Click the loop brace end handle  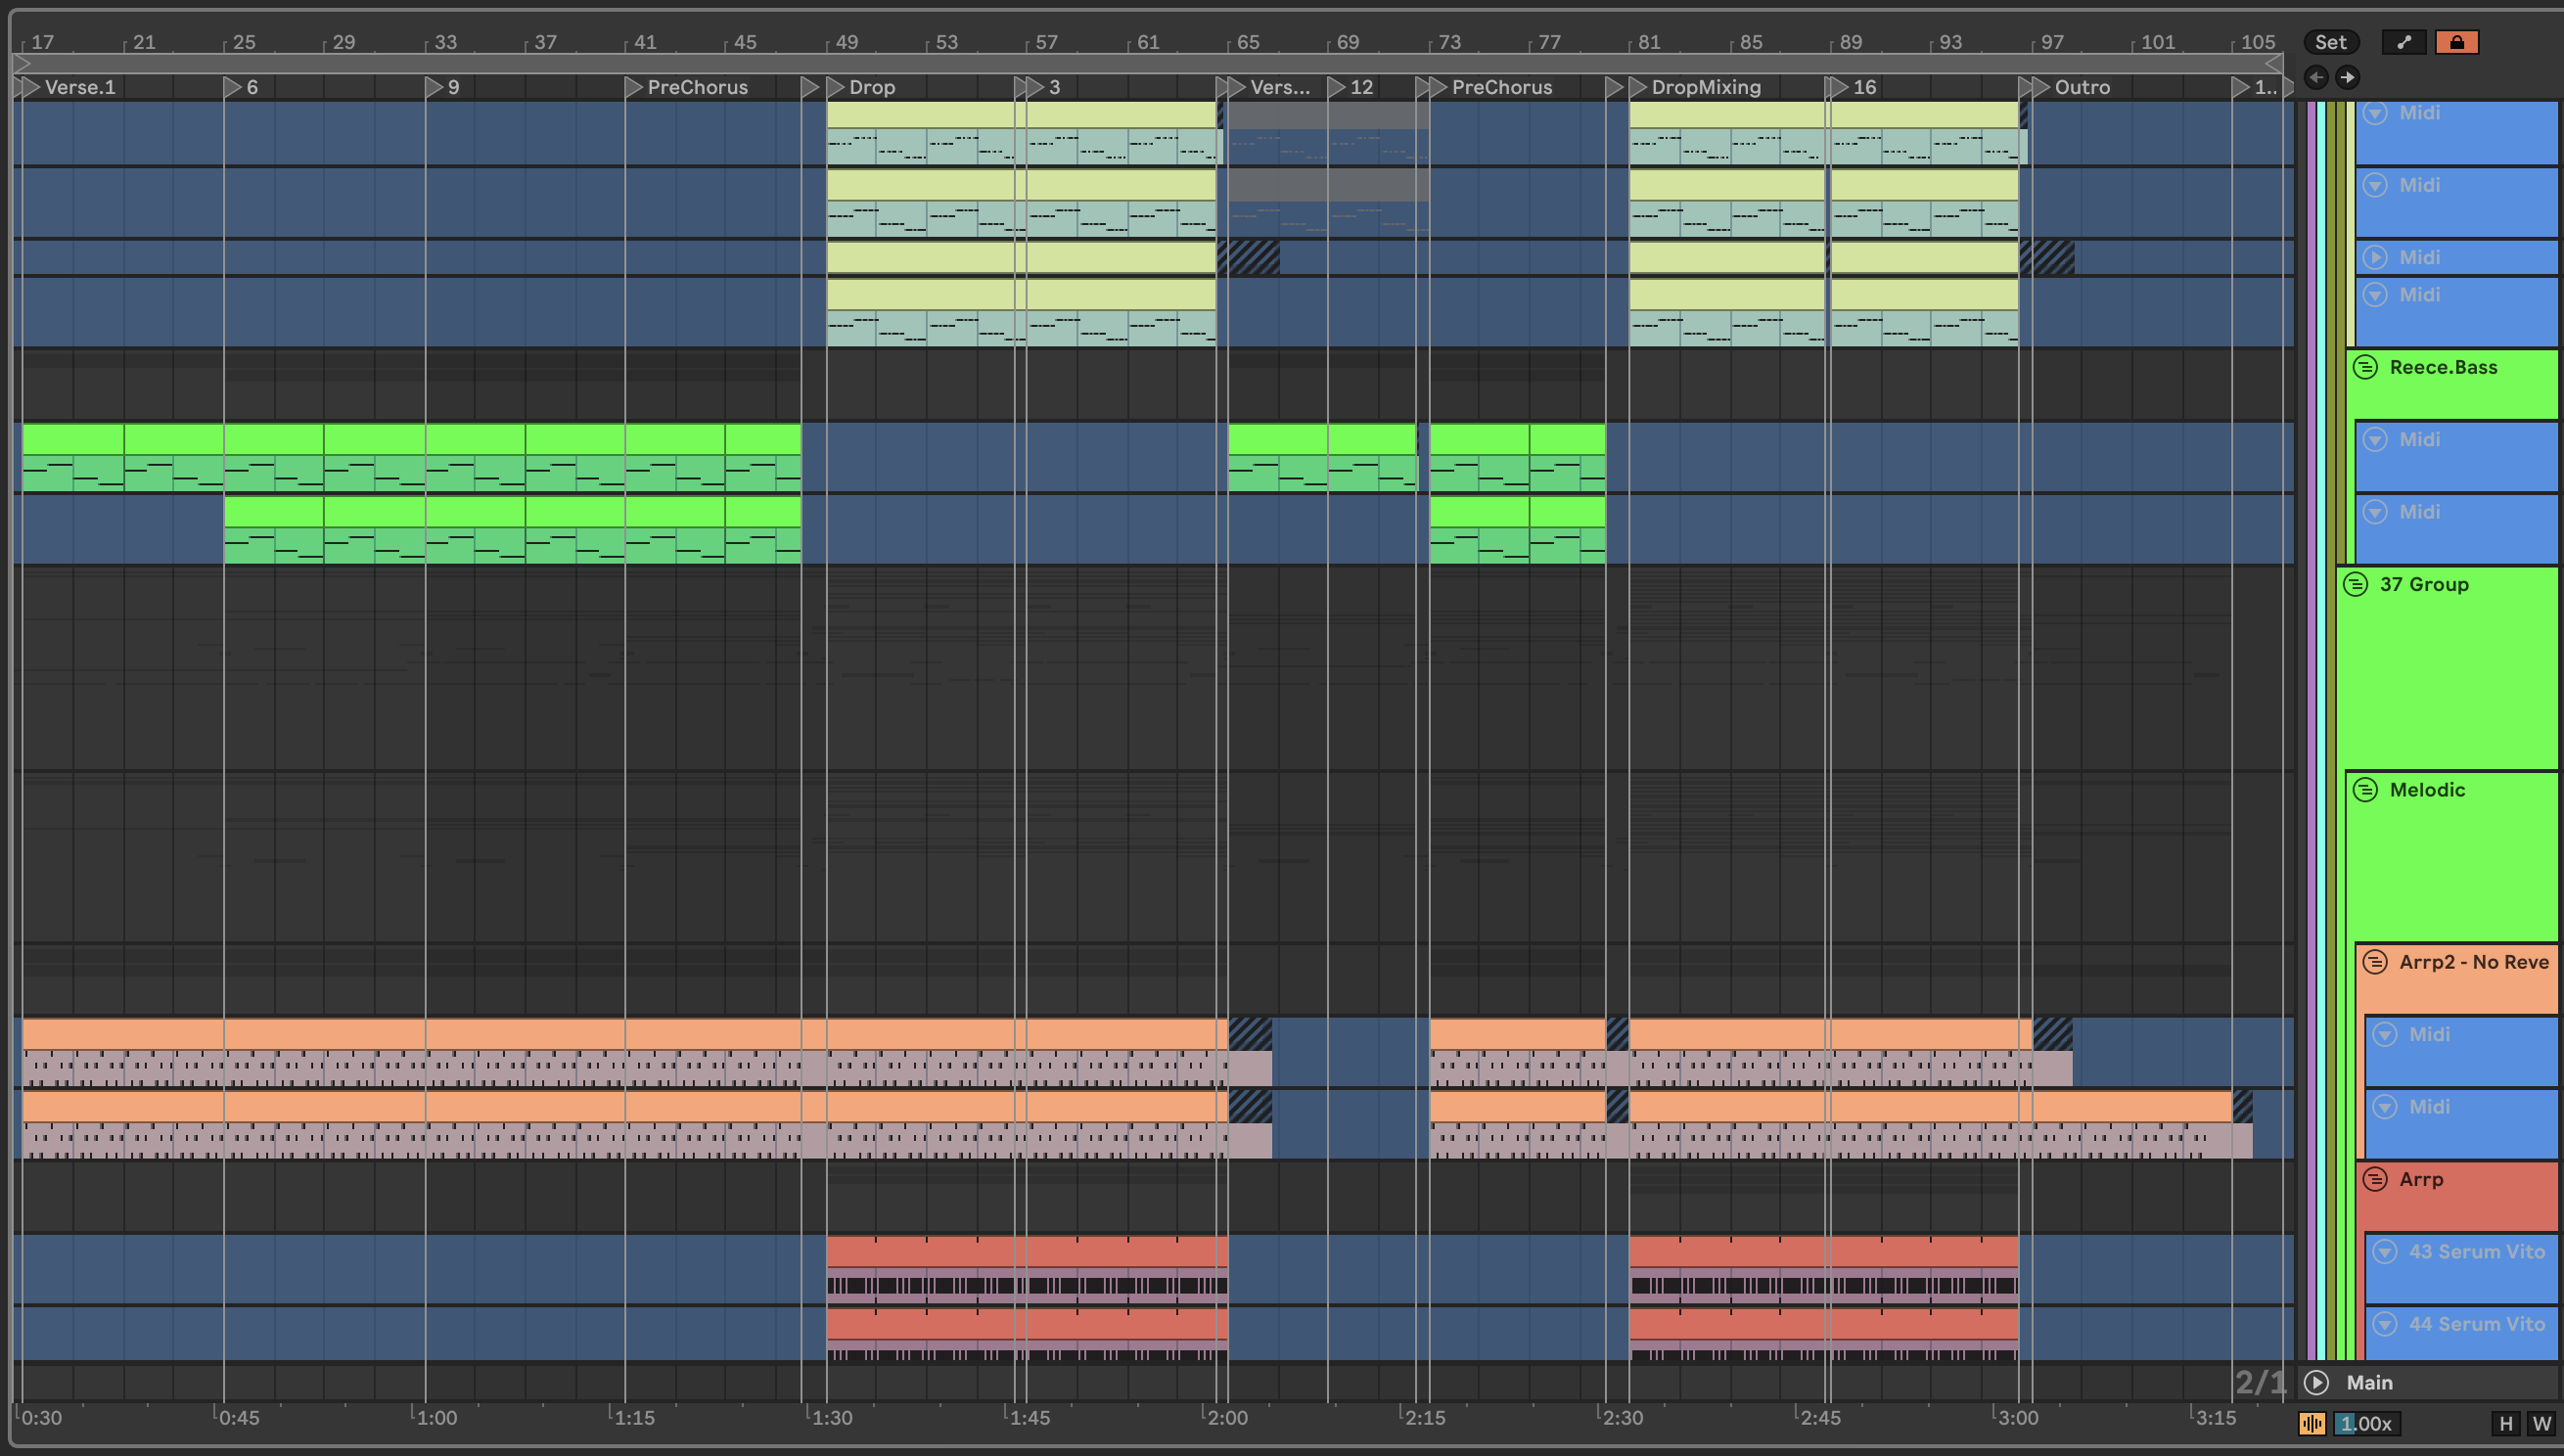point(2273,63)
